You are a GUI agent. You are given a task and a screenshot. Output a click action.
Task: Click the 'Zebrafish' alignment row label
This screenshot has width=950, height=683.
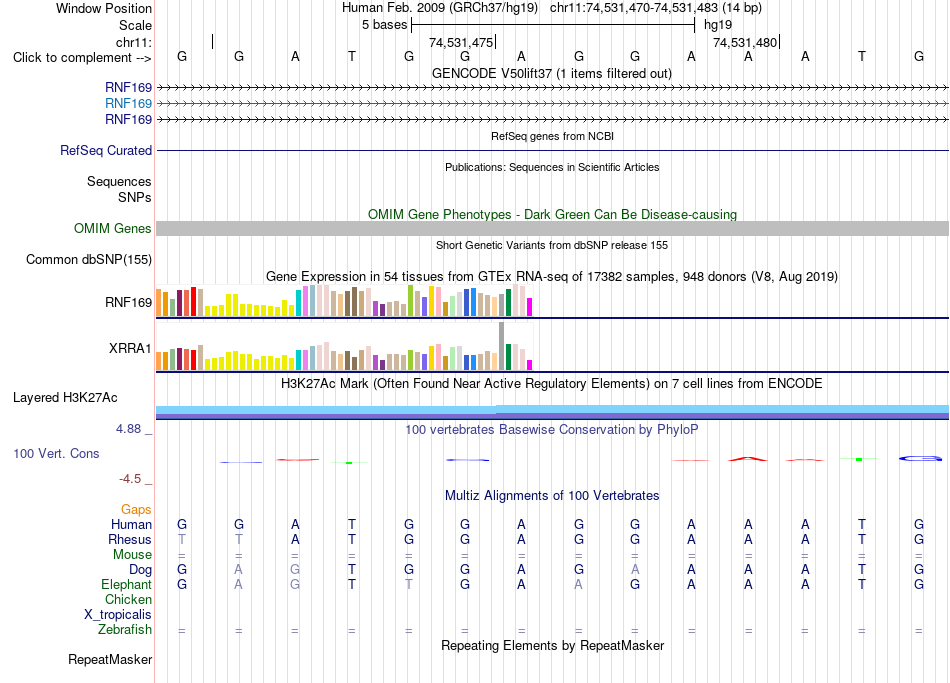point(125,630)
